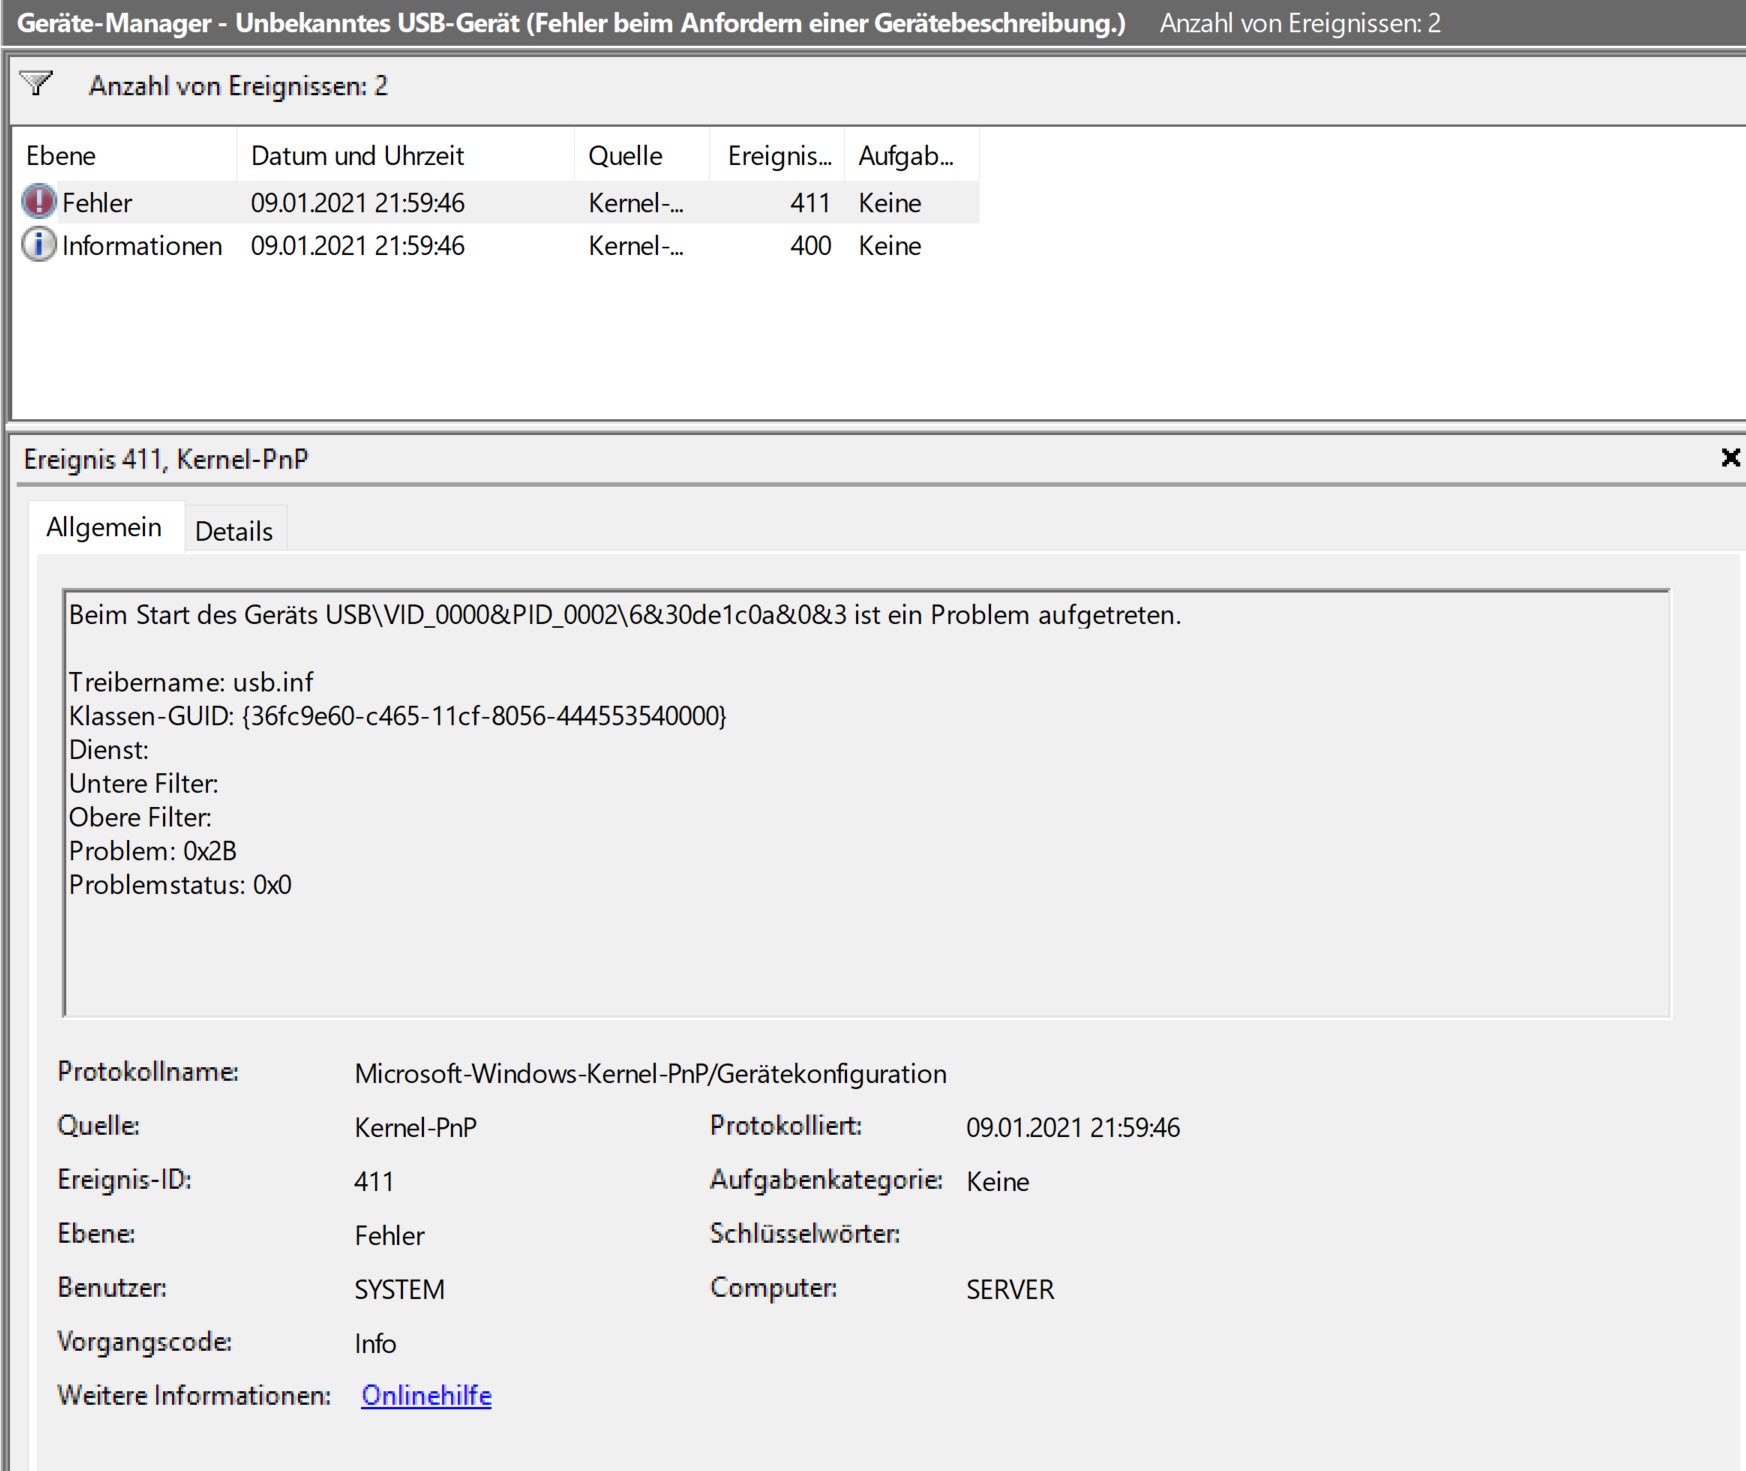
Task: Sort by the Quelle column header
Action: pos(642,156)
